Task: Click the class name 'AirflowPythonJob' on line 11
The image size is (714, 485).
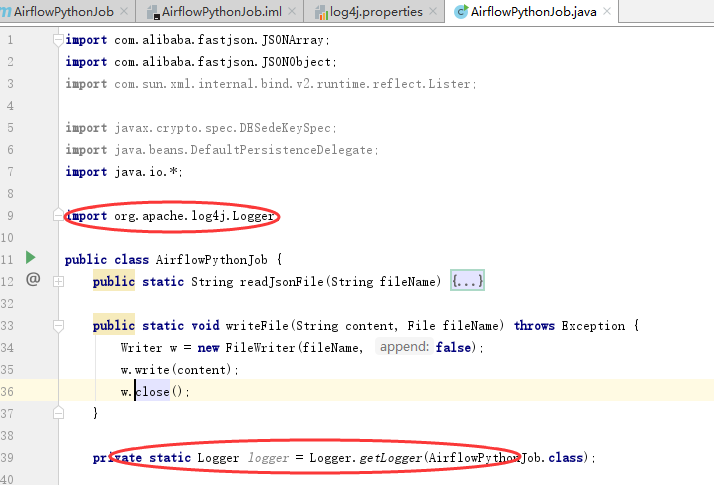Action: 212,260
